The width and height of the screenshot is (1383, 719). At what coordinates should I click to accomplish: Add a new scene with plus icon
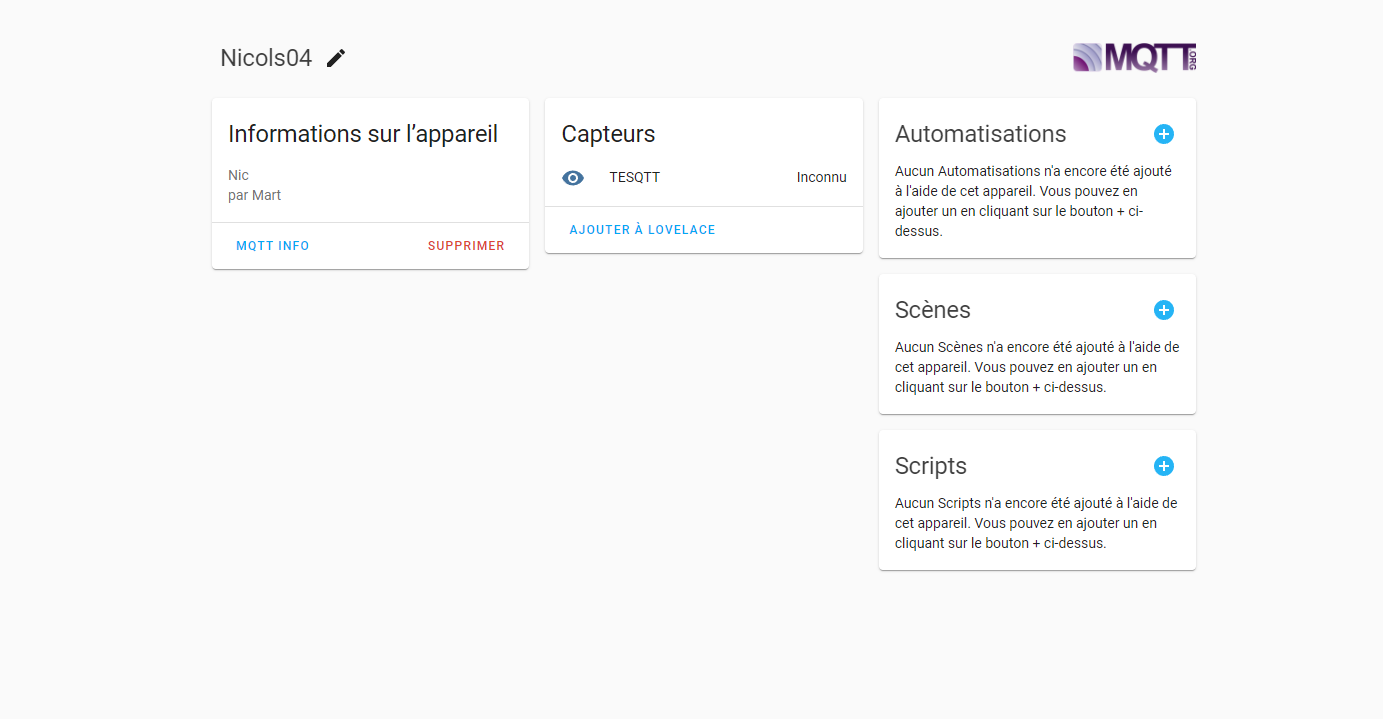point(1163,310)
